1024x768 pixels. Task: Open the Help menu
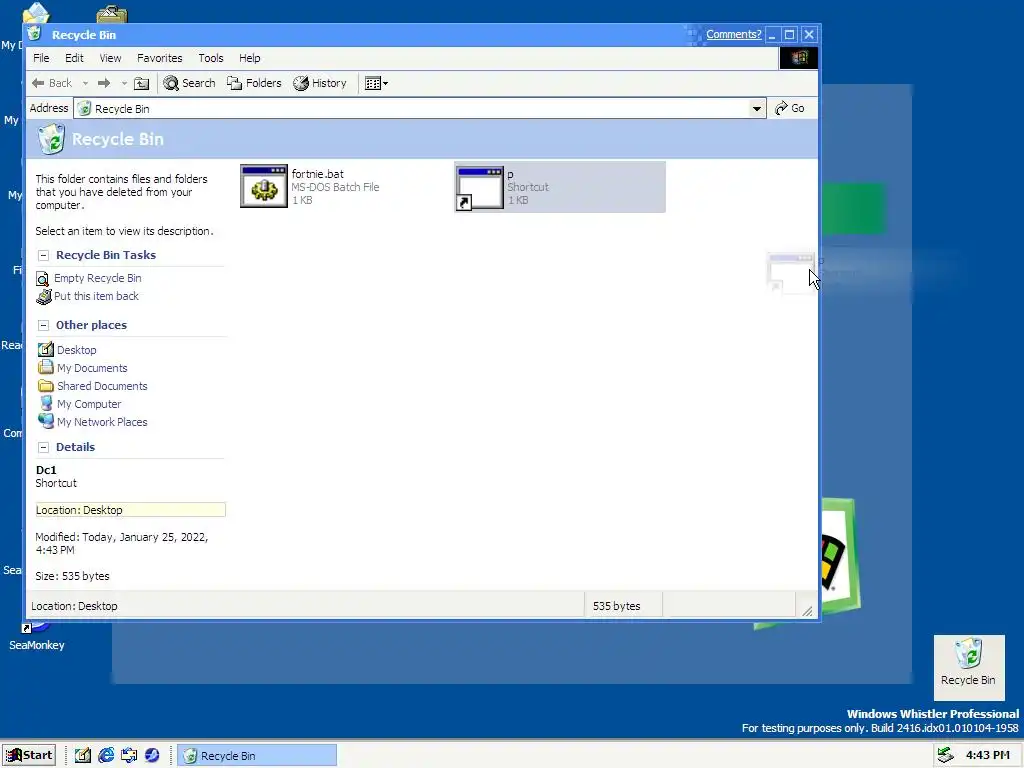[249, 58]
